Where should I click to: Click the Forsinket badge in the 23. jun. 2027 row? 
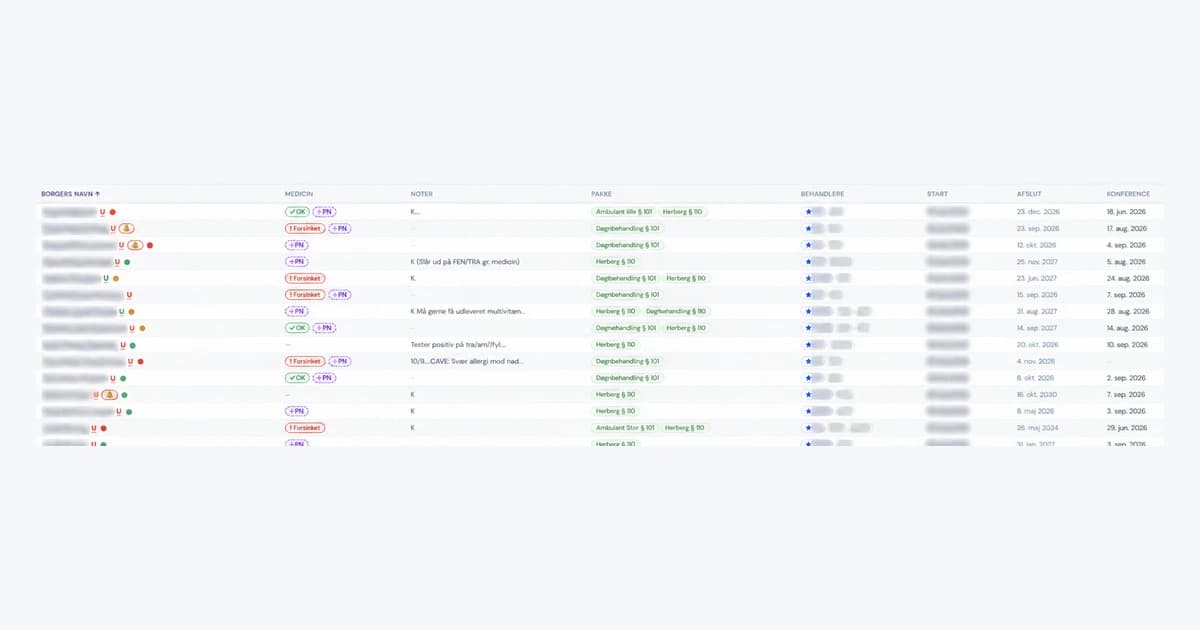(305, 278)
